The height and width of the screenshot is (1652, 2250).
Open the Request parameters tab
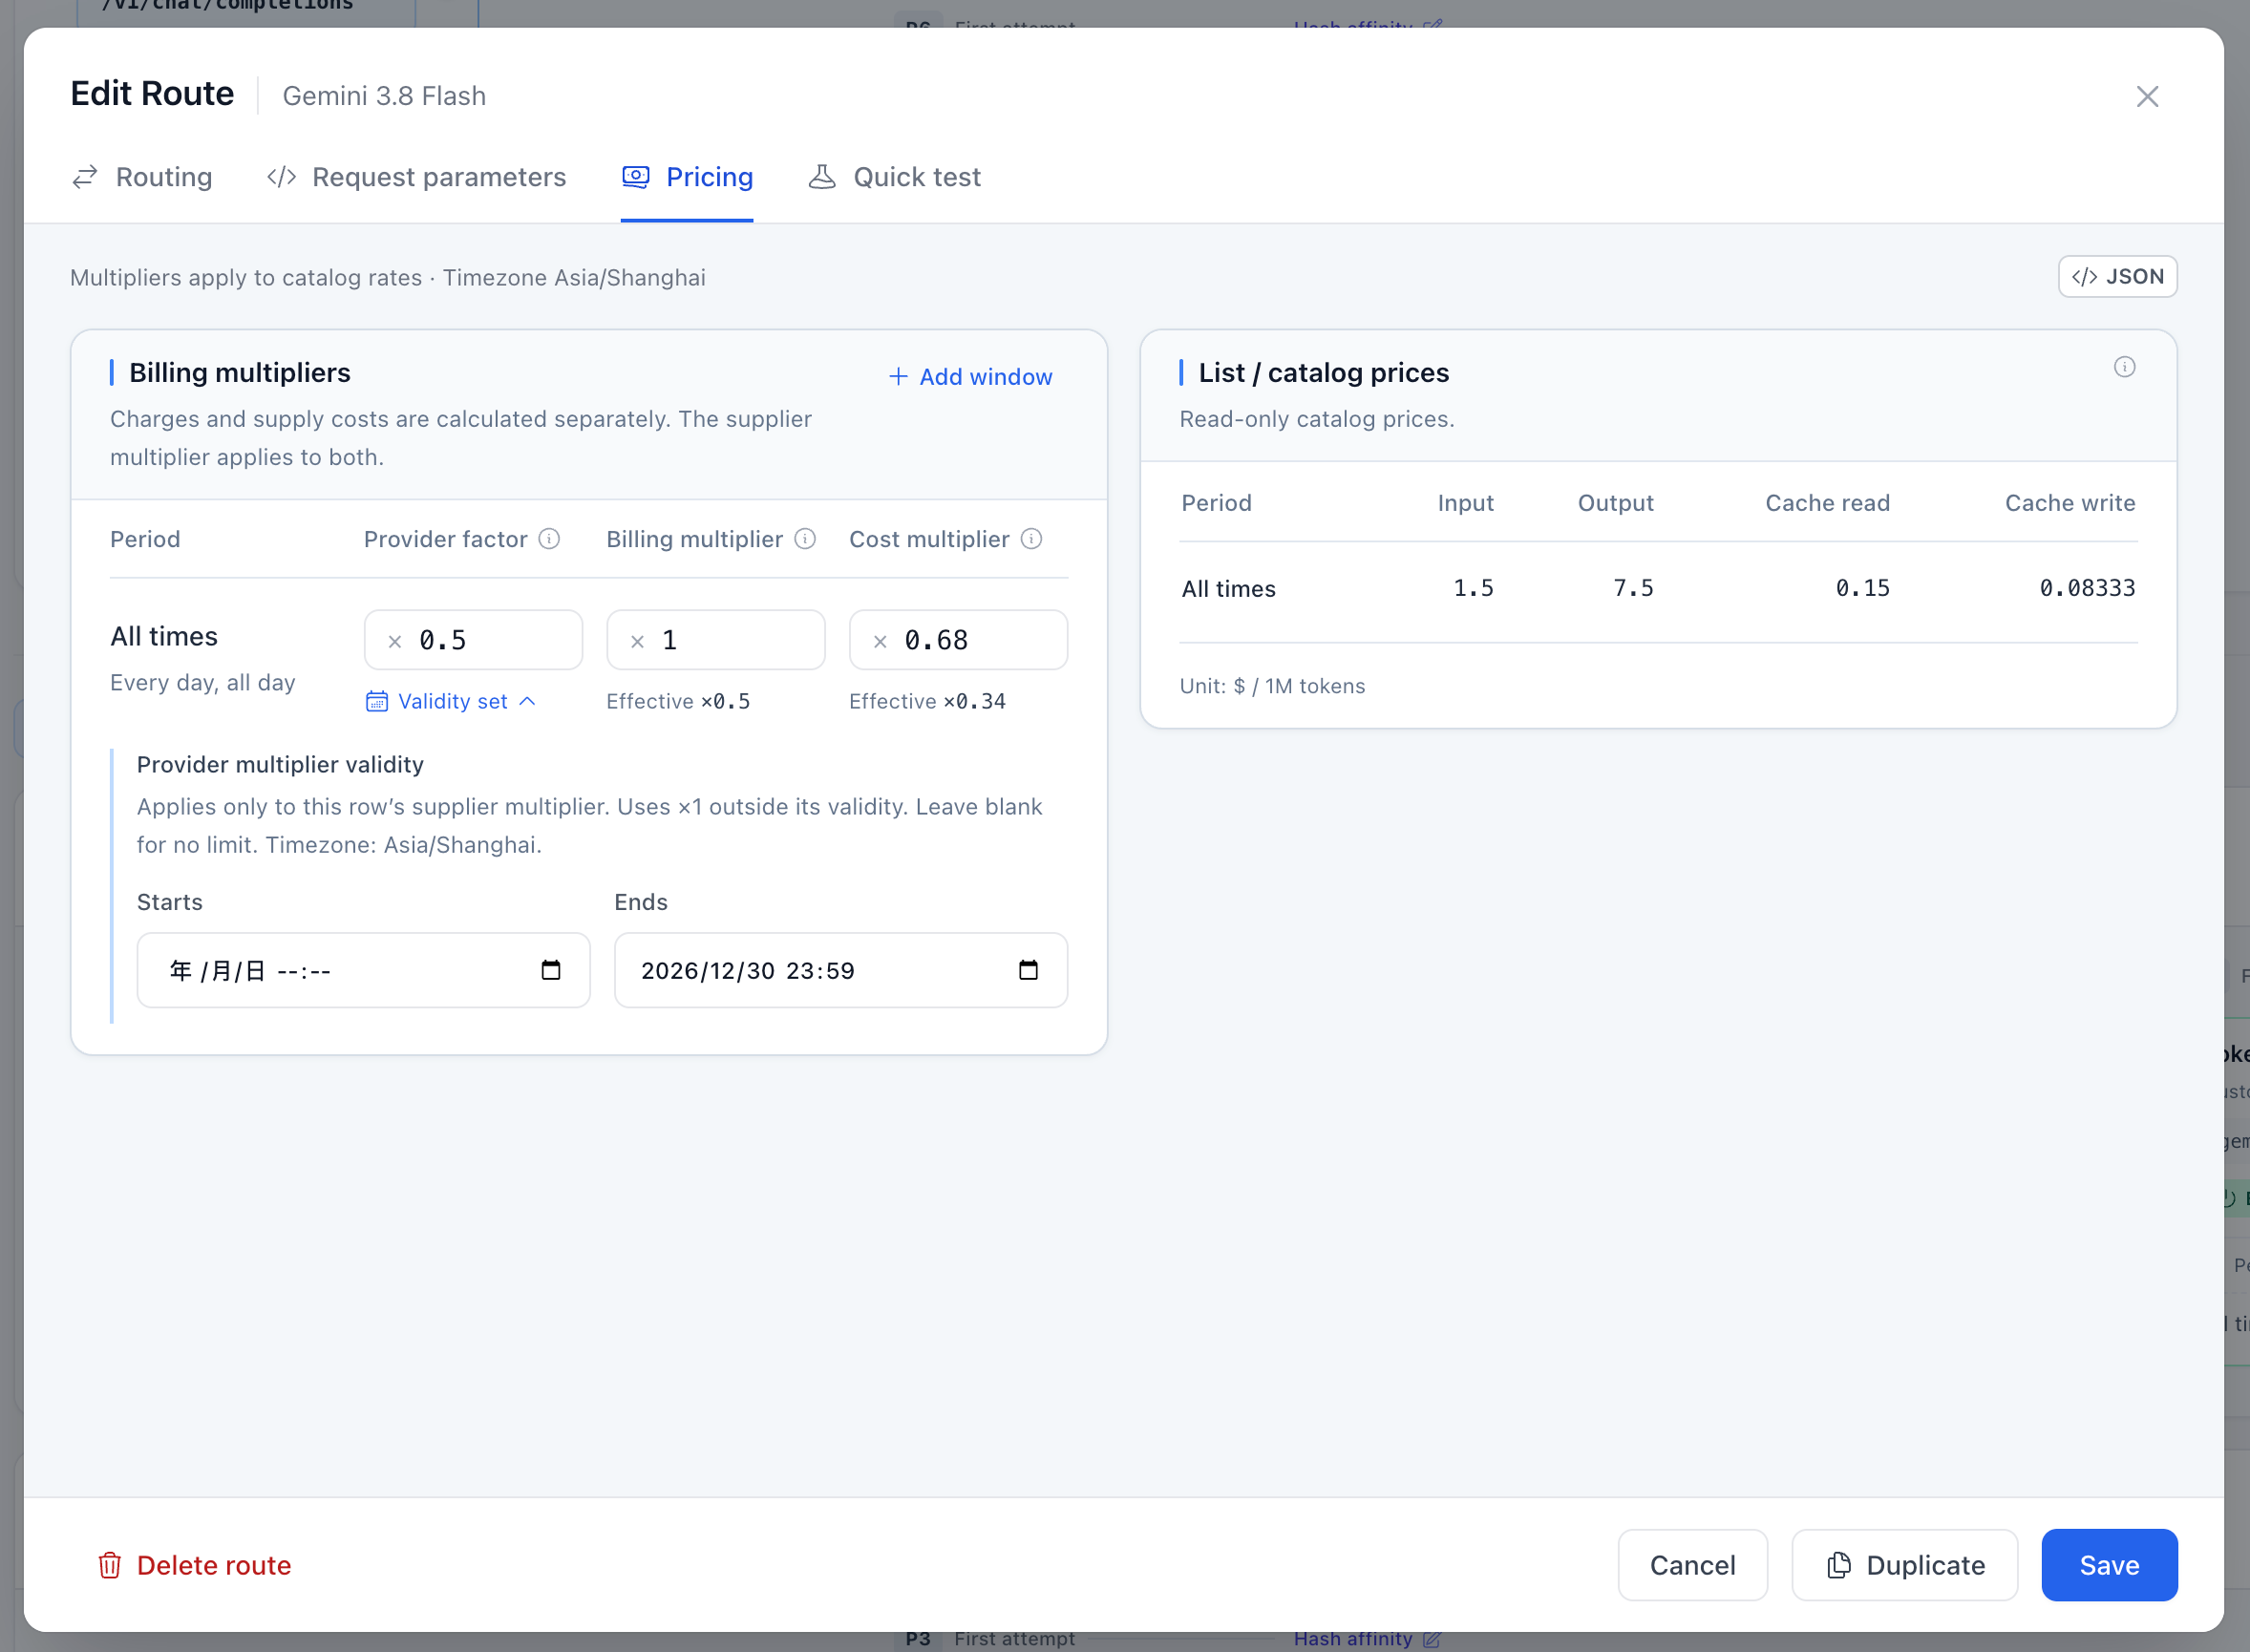416,177
